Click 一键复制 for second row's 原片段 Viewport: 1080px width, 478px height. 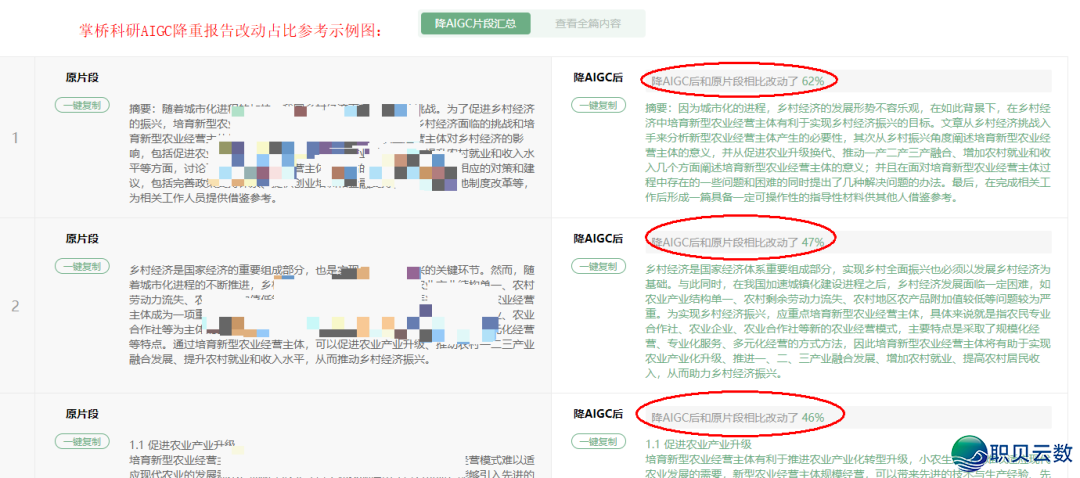tap(82, 266)
